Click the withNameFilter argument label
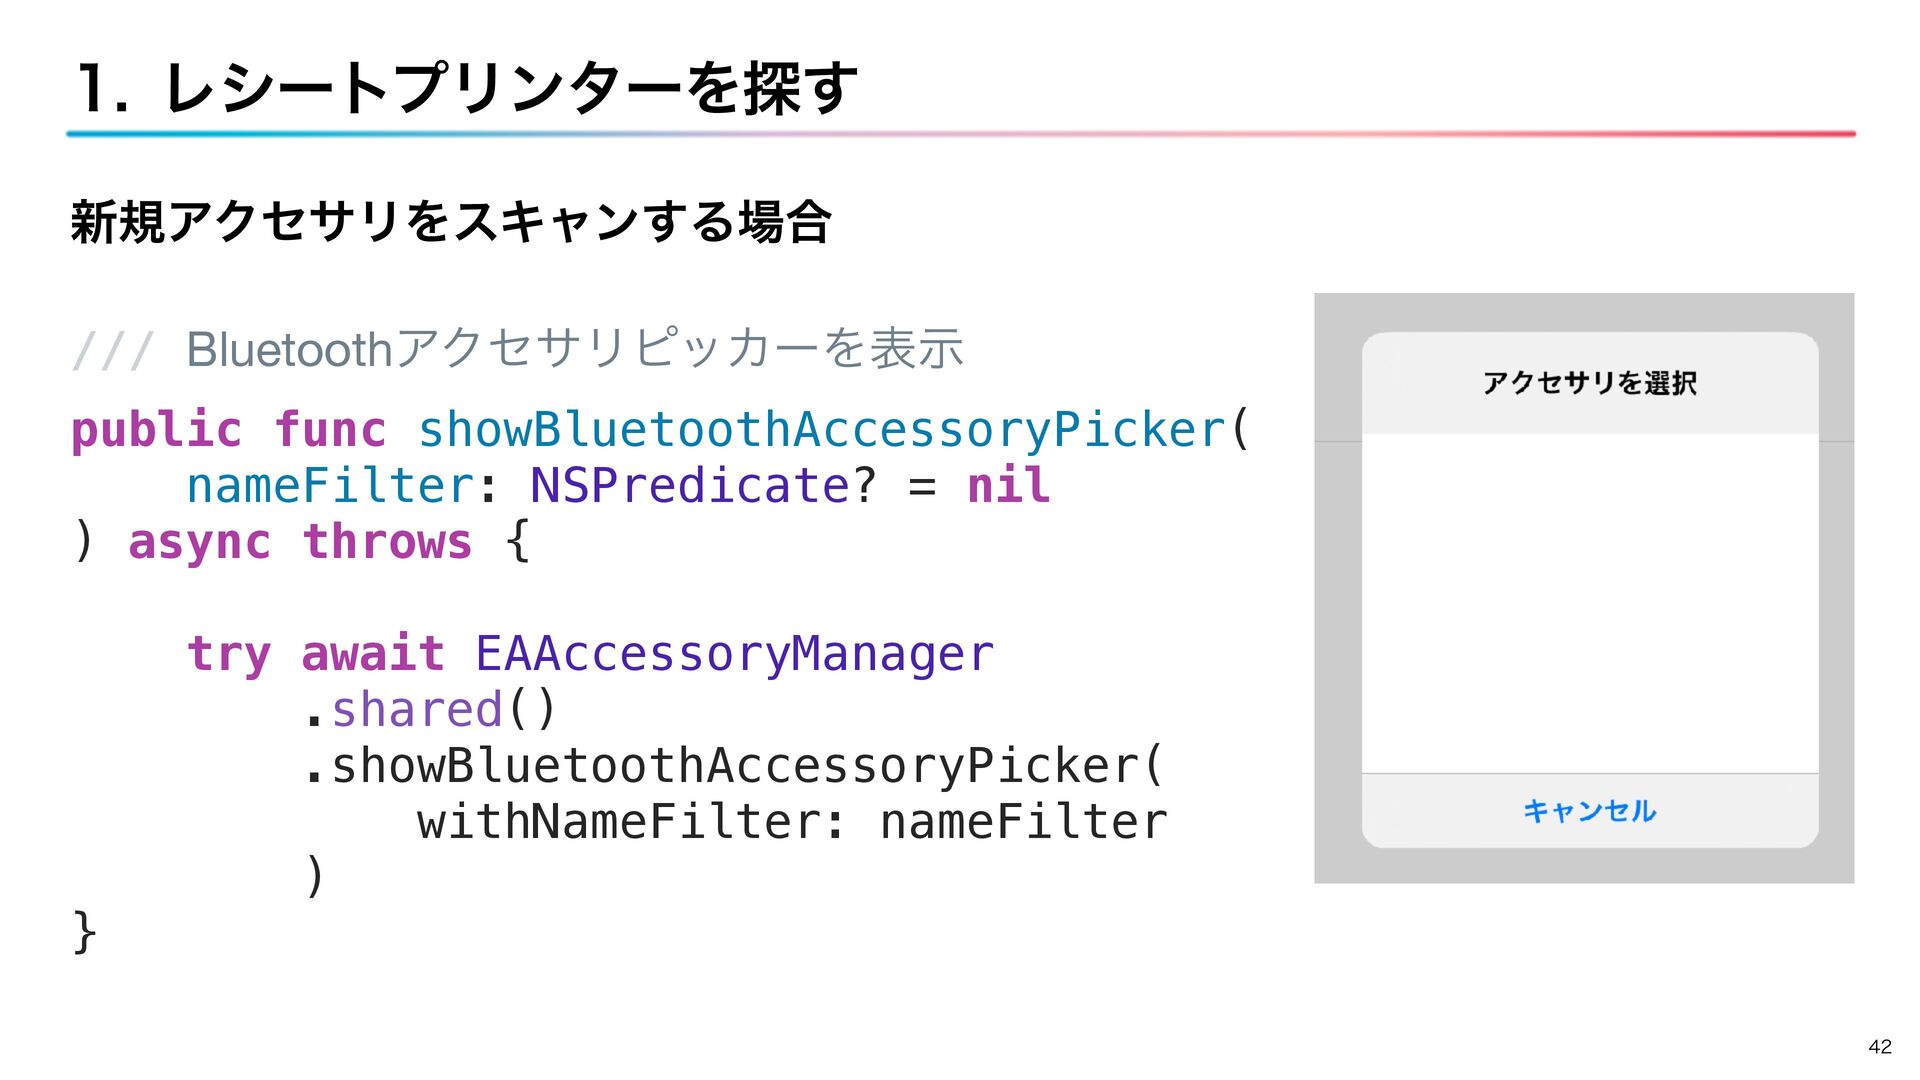This screenshot has height=1080, width=1920. tap(617, 822)
